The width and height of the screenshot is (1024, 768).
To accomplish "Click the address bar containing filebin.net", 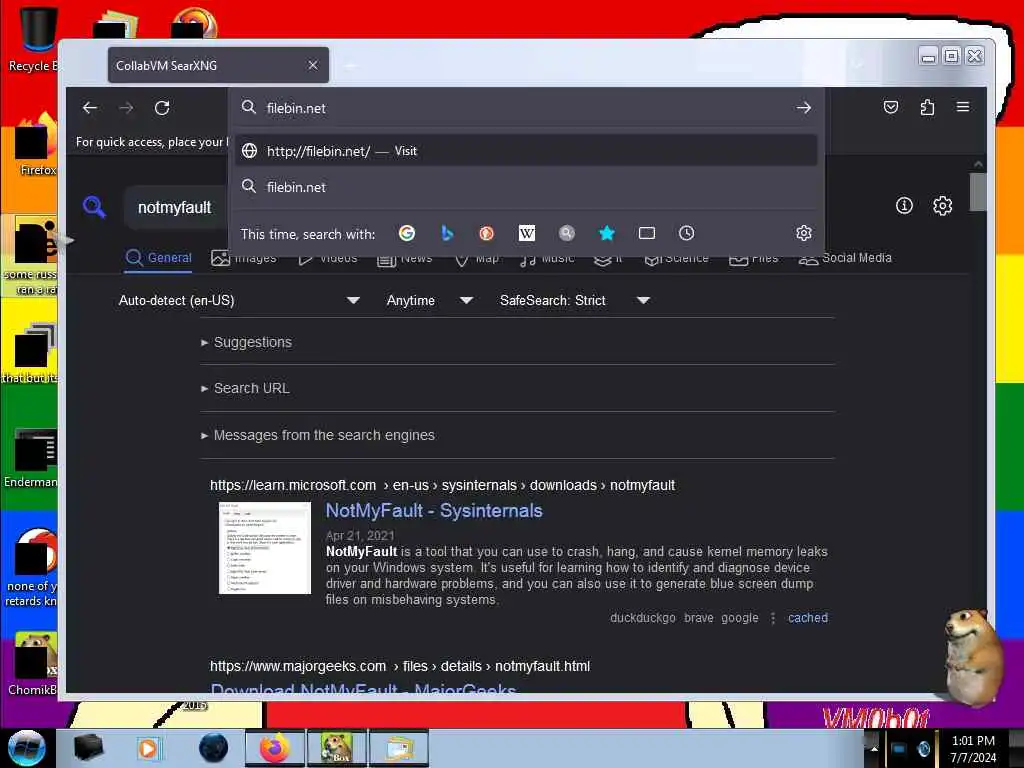I will [526, 108].
